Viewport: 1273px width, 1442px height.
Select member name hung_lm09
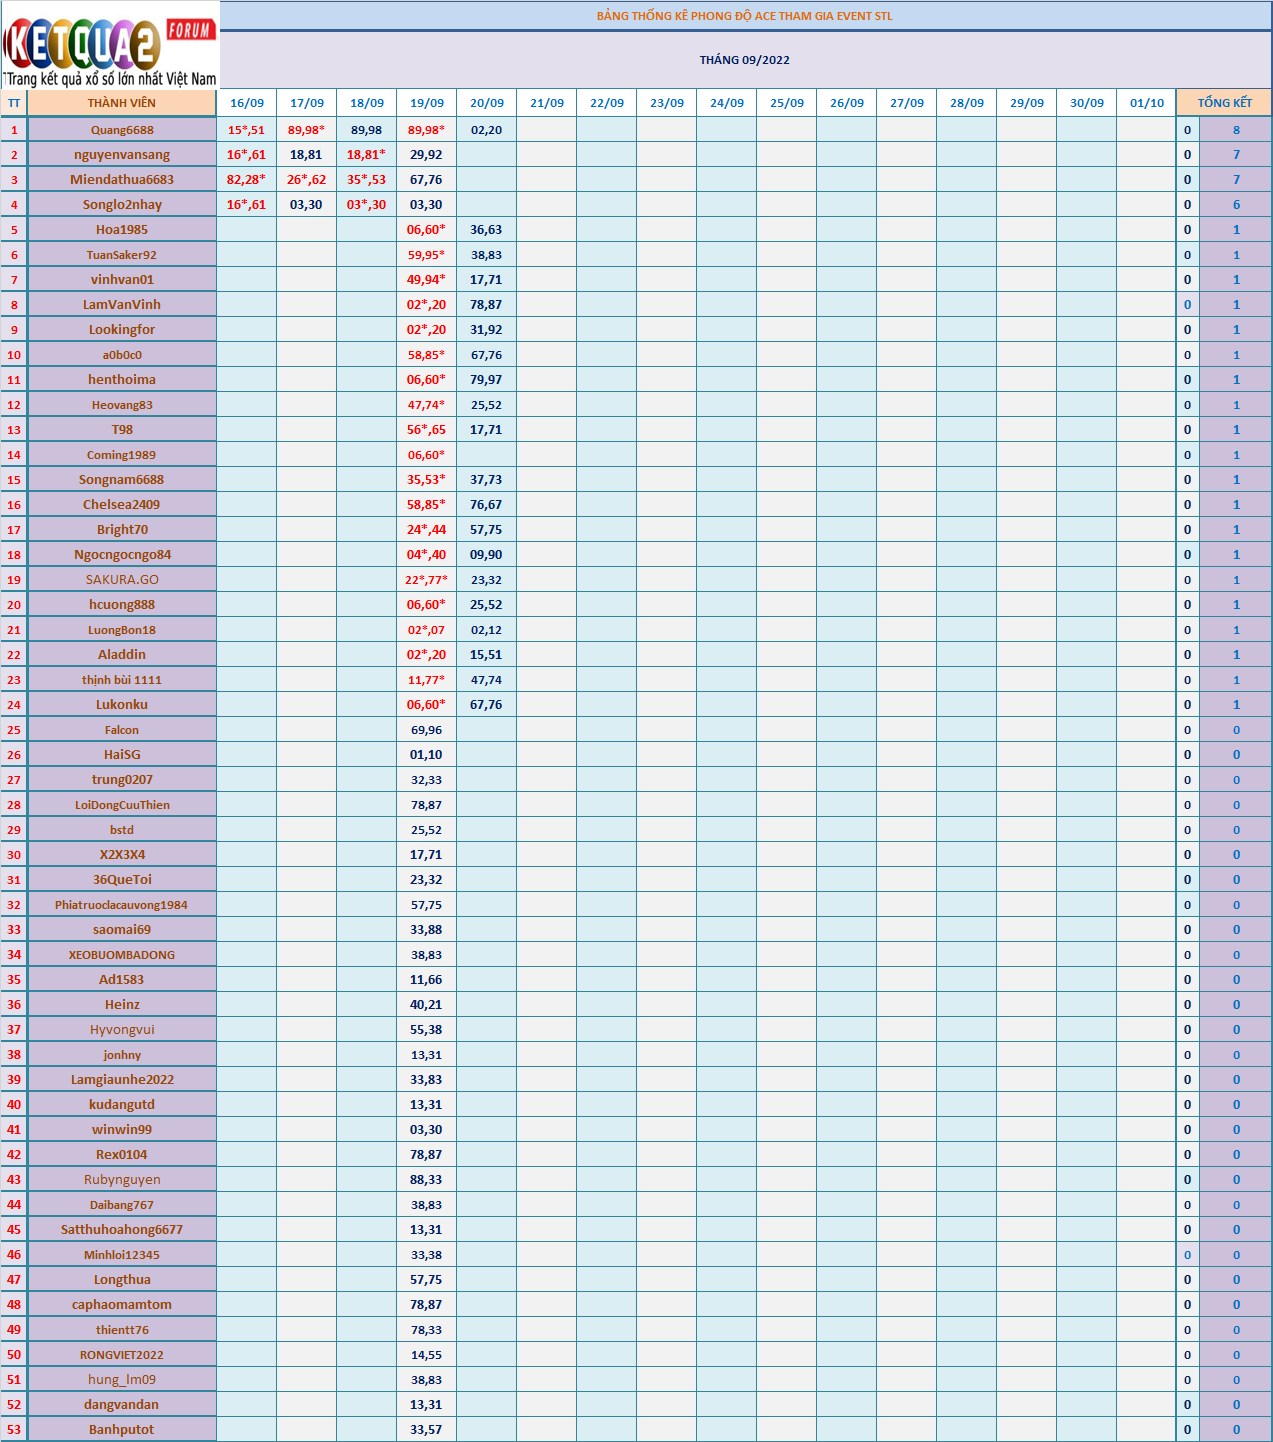point(122,1380)
